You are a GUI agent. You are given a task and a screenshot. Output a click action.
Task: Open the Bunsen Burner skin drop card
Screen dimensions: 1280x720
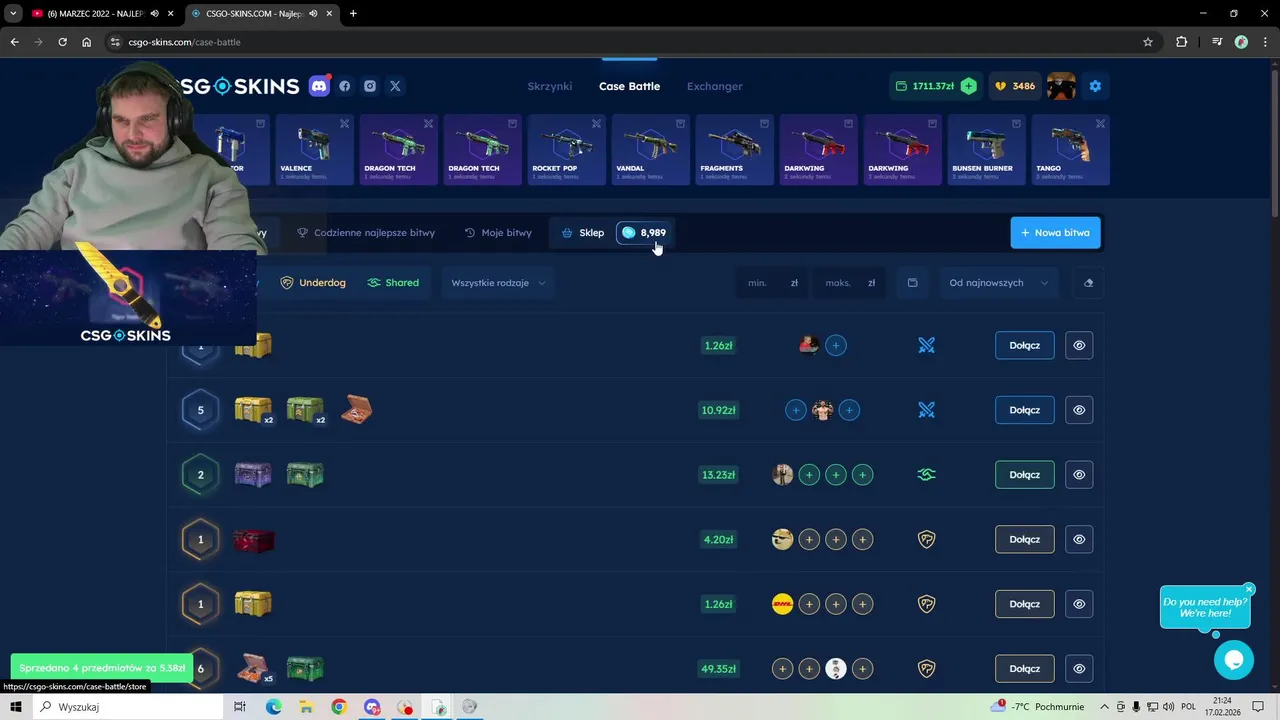coord(985,150)
